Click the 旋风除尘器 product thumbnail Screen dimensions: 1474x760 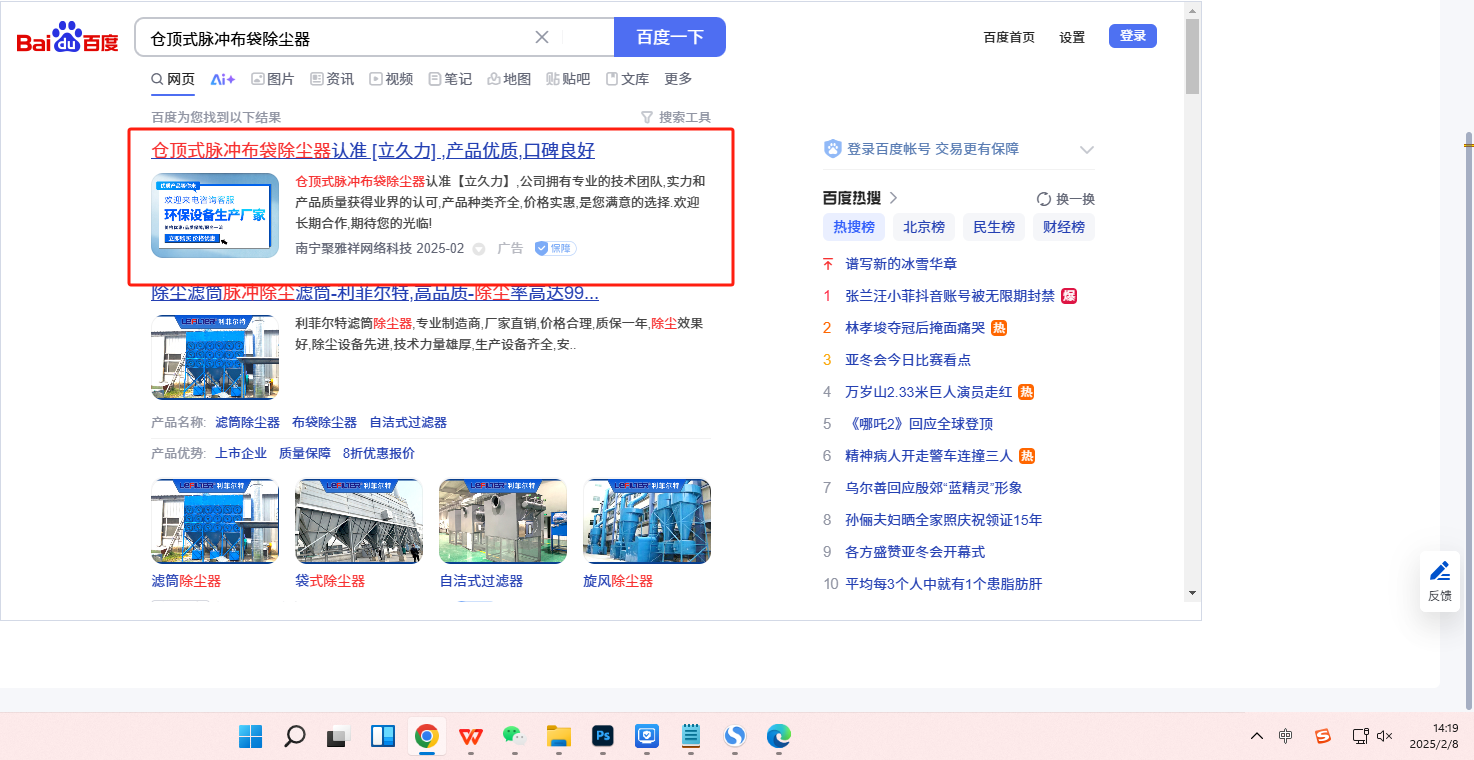pyautogui.click(x=646, y=521)
